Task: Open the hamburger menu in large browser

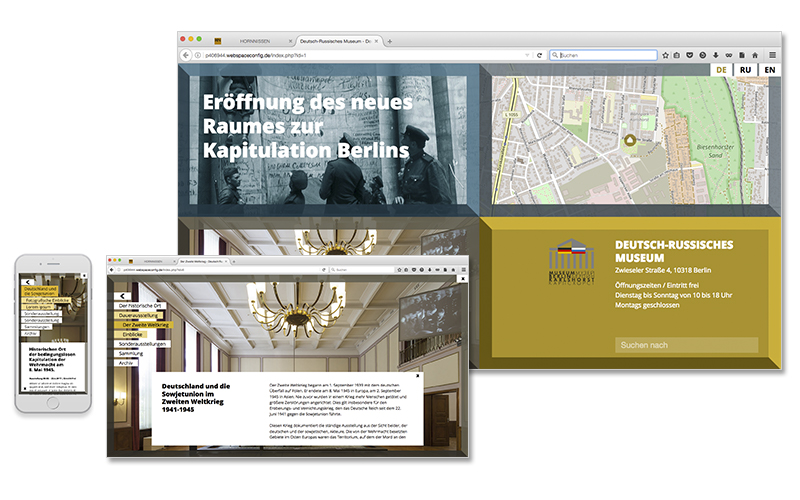Action: [772, 55]
